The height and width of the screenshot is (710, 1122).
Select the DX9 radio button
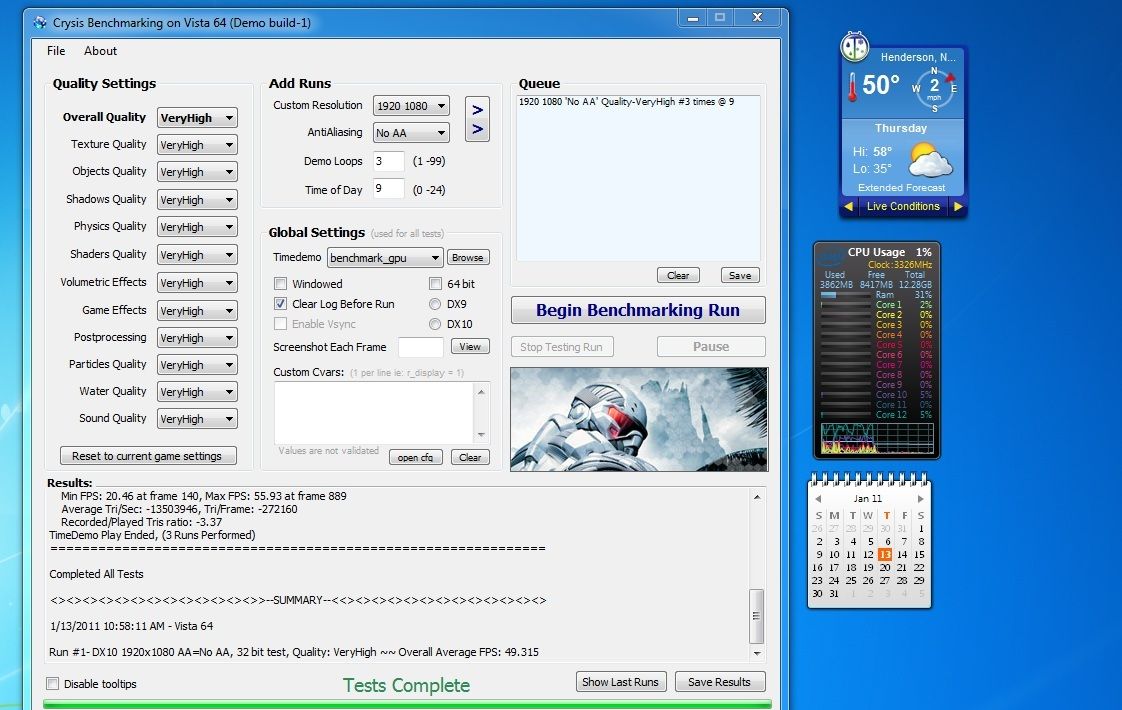pyautogui.click(x=434, y=304)
